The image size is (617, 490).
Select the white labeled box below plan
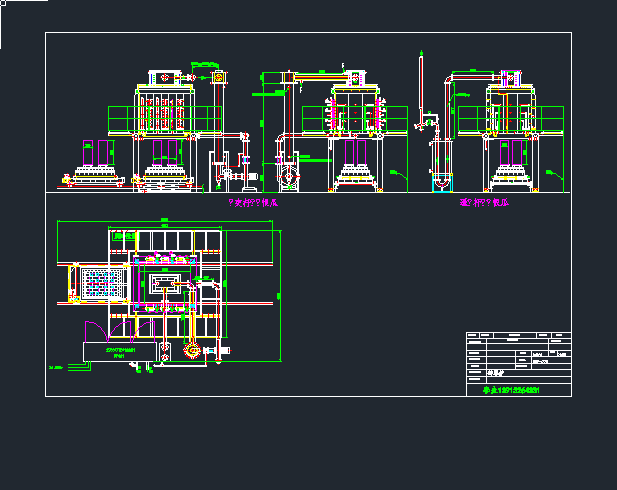[119, 352]
